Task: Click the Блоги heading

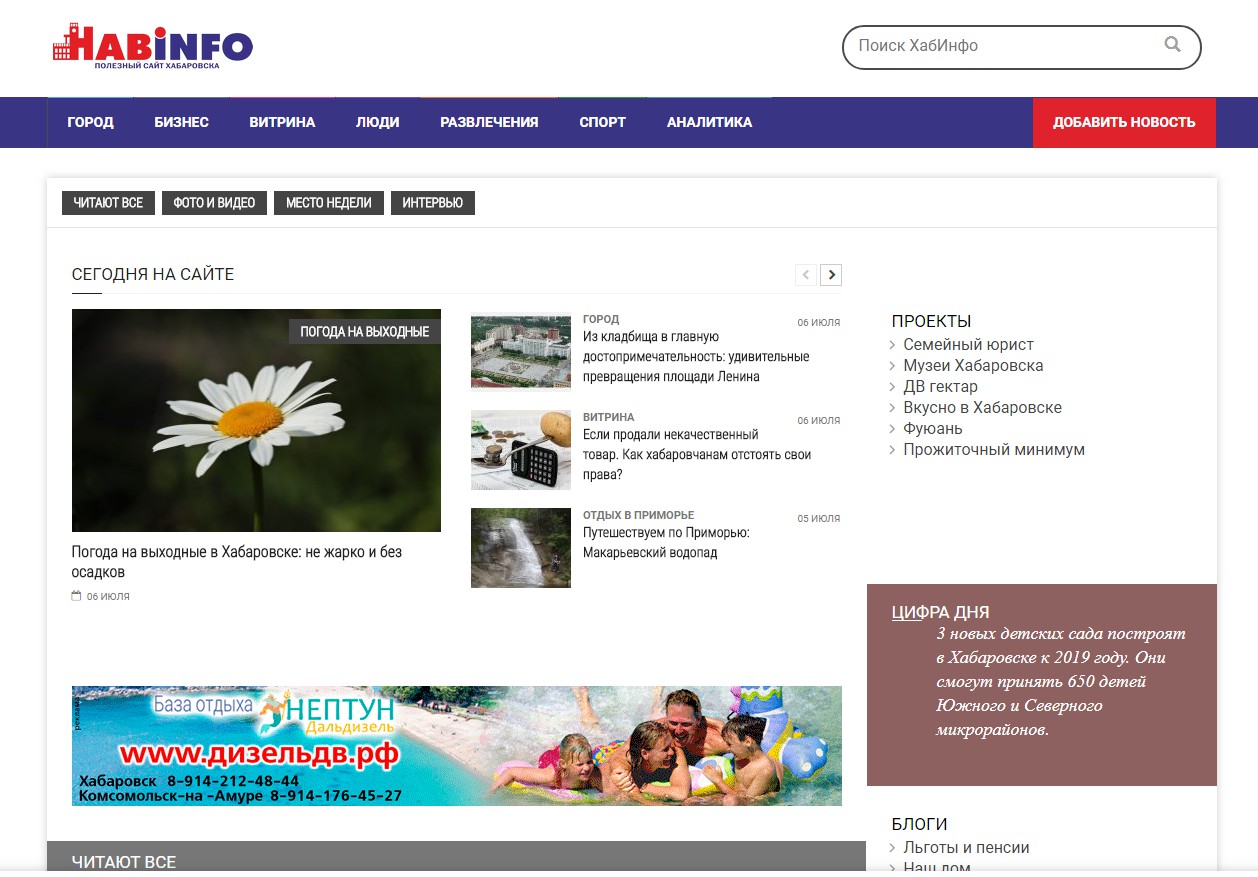Action: pos(920,824)
